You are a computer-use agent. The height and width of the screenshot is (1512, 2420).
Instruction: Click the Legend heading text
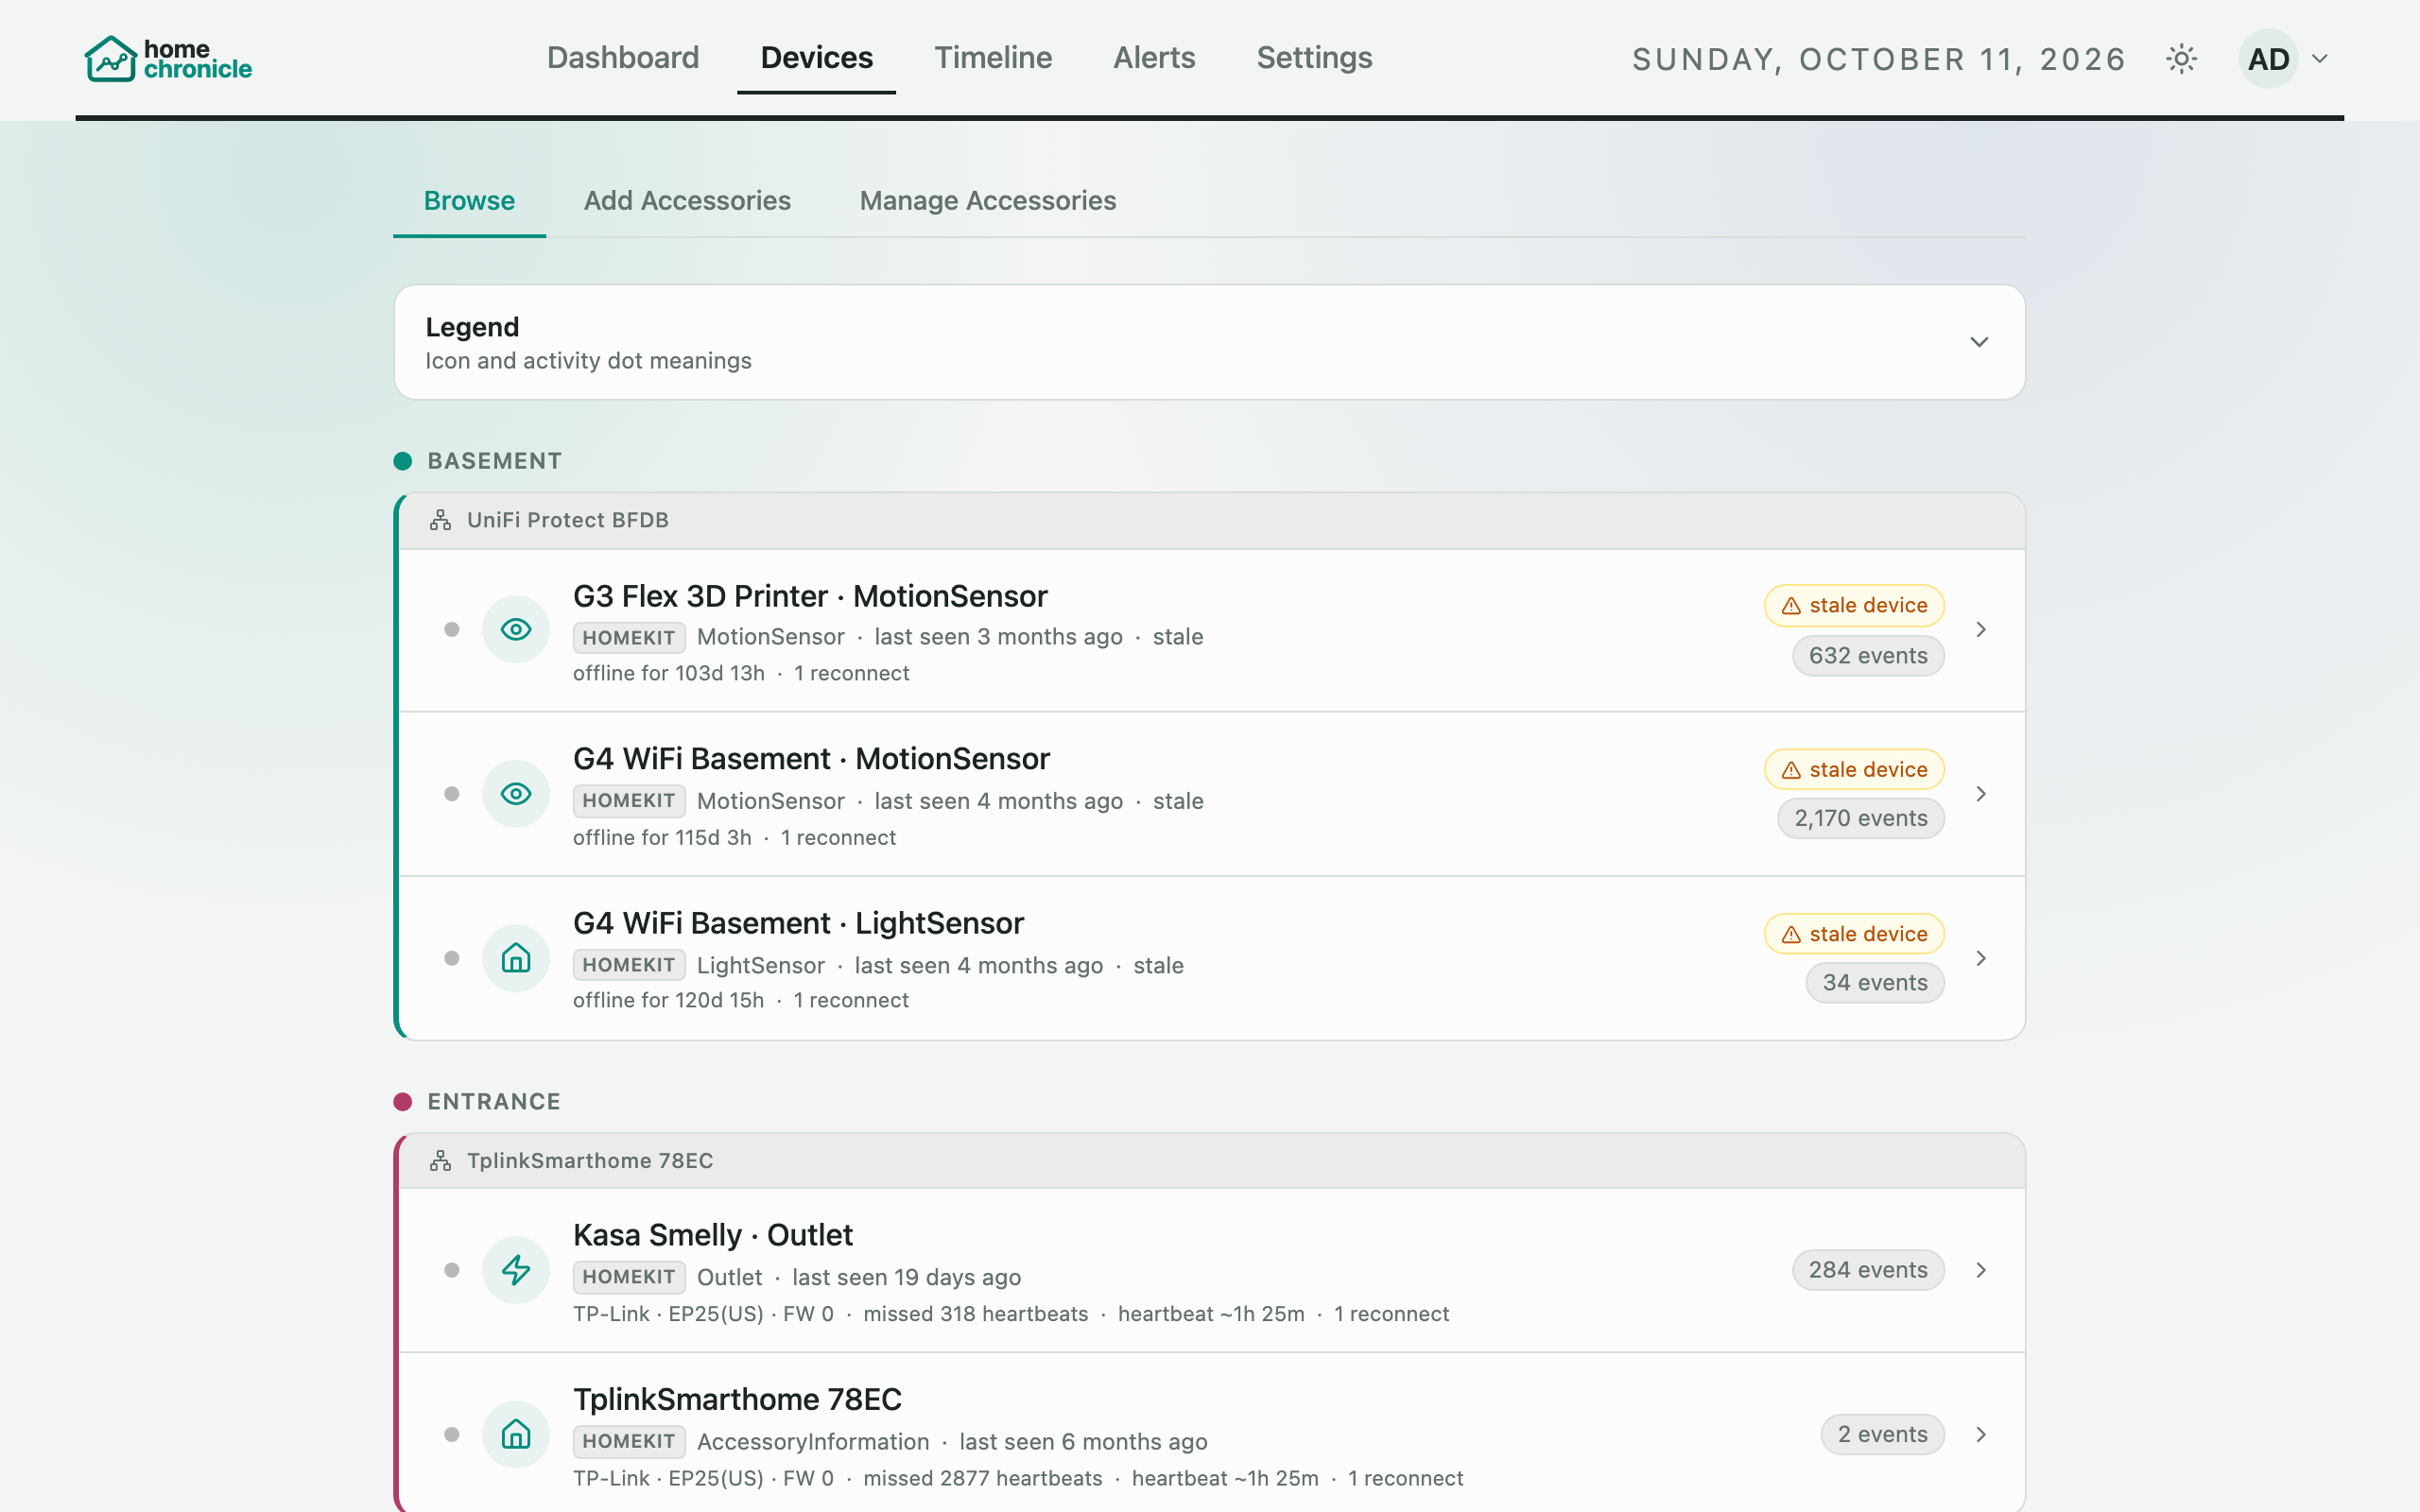click(472, 327)
